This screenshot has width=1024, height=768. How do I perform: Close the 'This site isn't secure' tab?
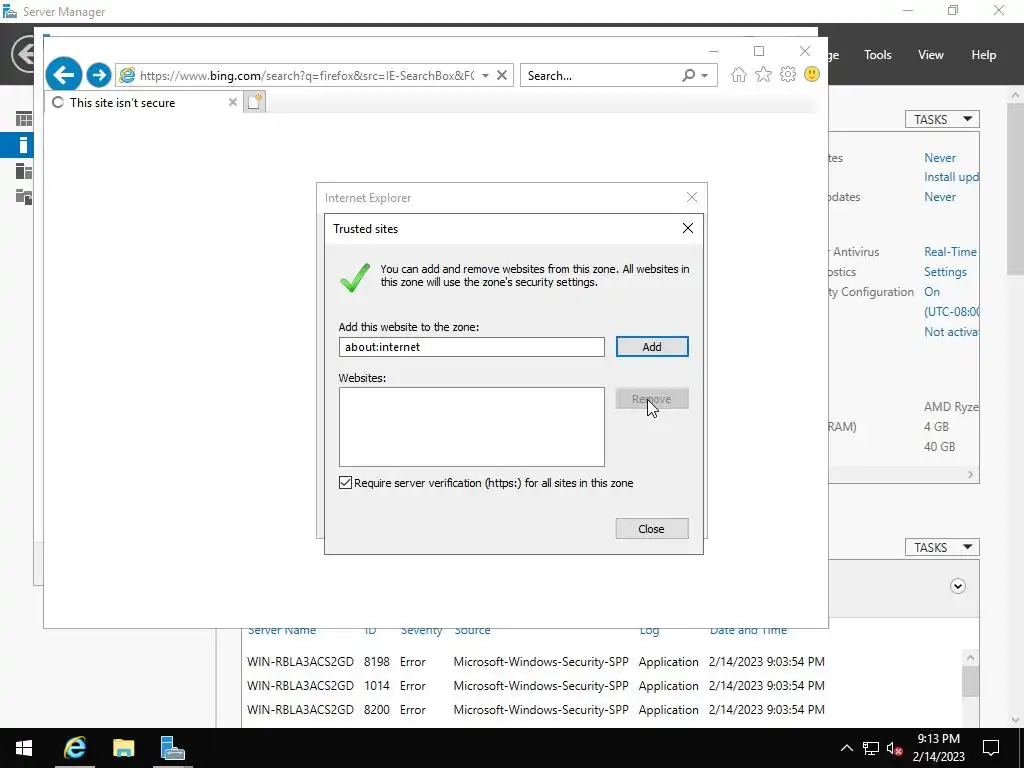pyautogui.click(x=232, y=102)
